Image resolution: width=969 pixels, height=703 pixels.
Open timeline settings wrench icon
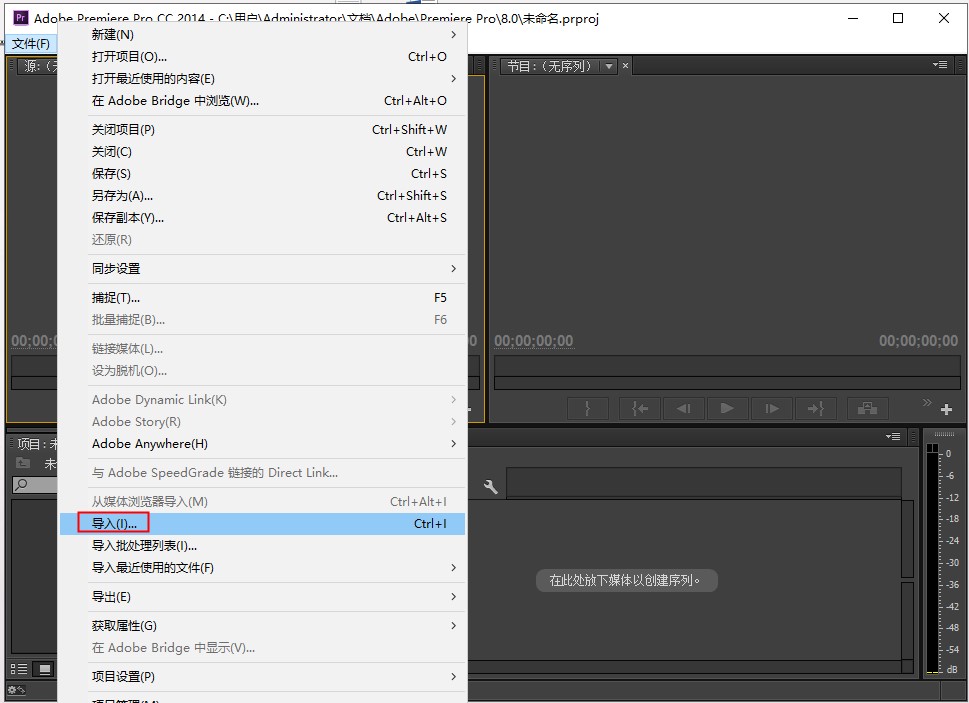pos(491,487)
